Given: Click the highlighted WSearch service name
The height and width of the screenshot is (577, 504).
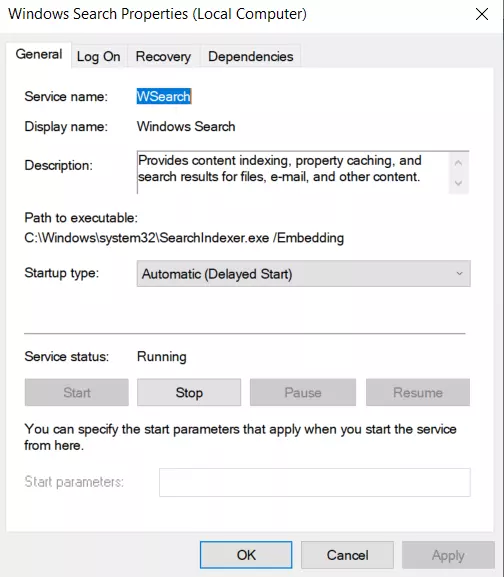Looking at the screenshot, I should coord(164,96).
